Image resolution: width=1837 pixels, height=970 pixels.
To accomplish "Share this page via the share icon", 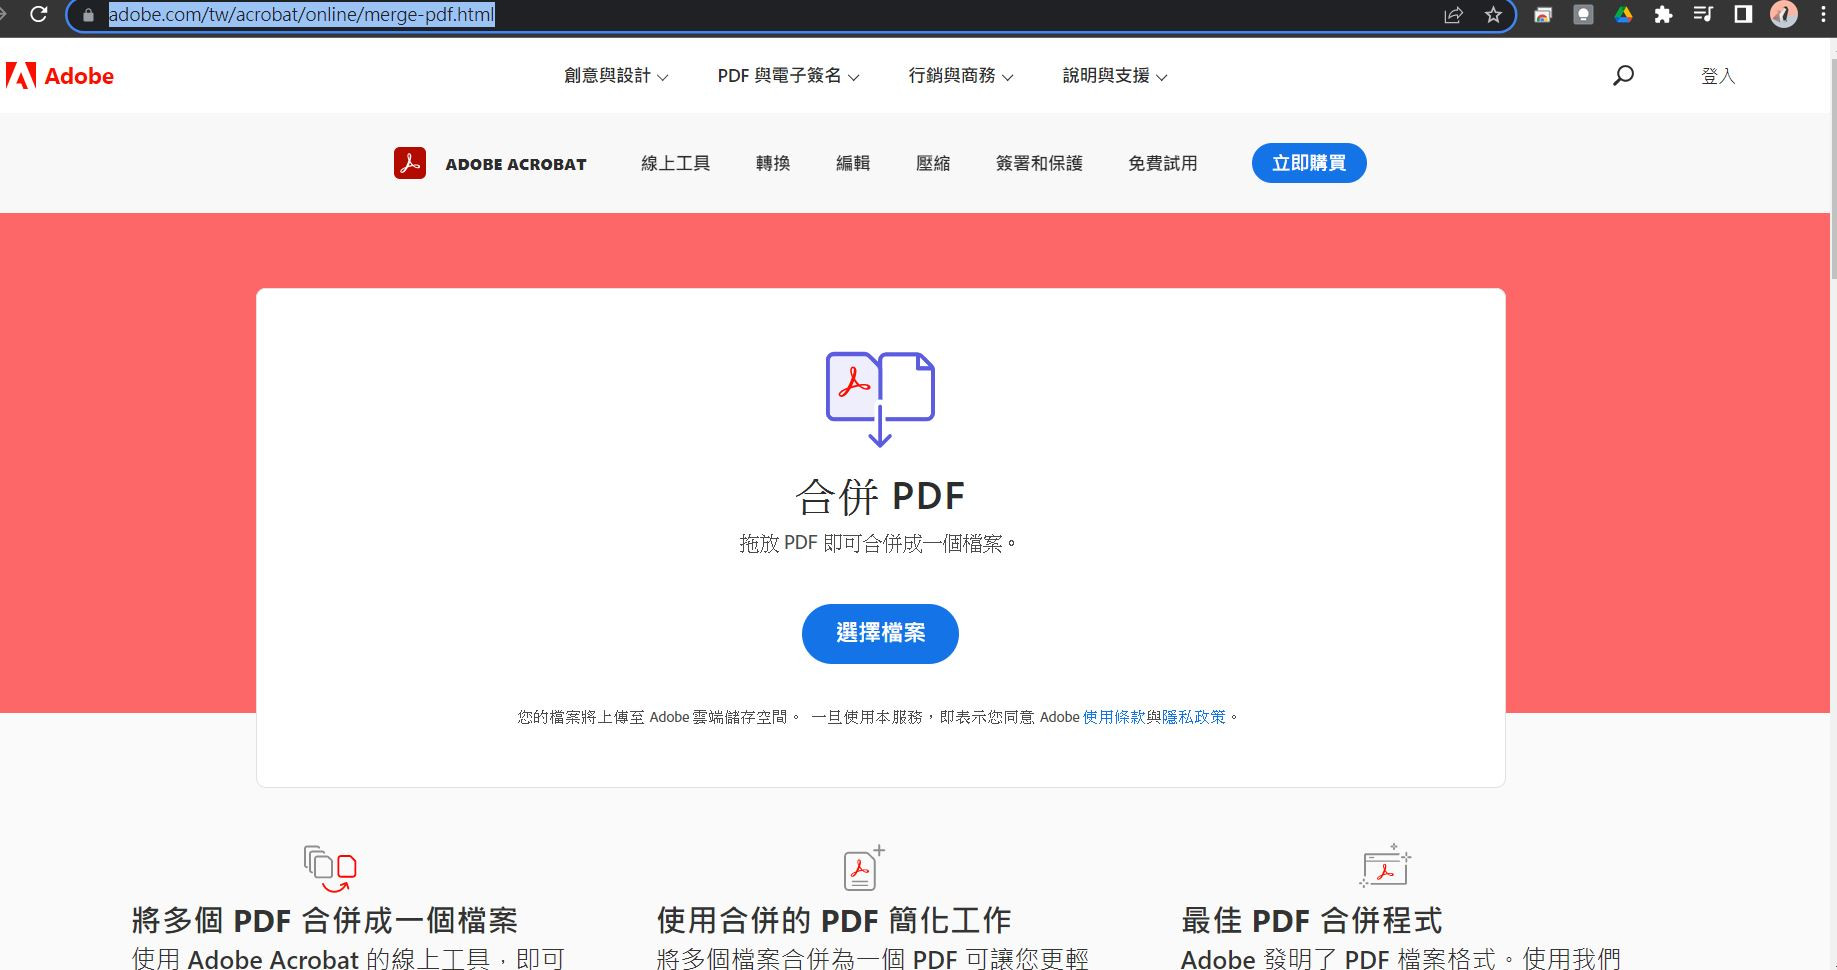I will [x=1453, y=15].
